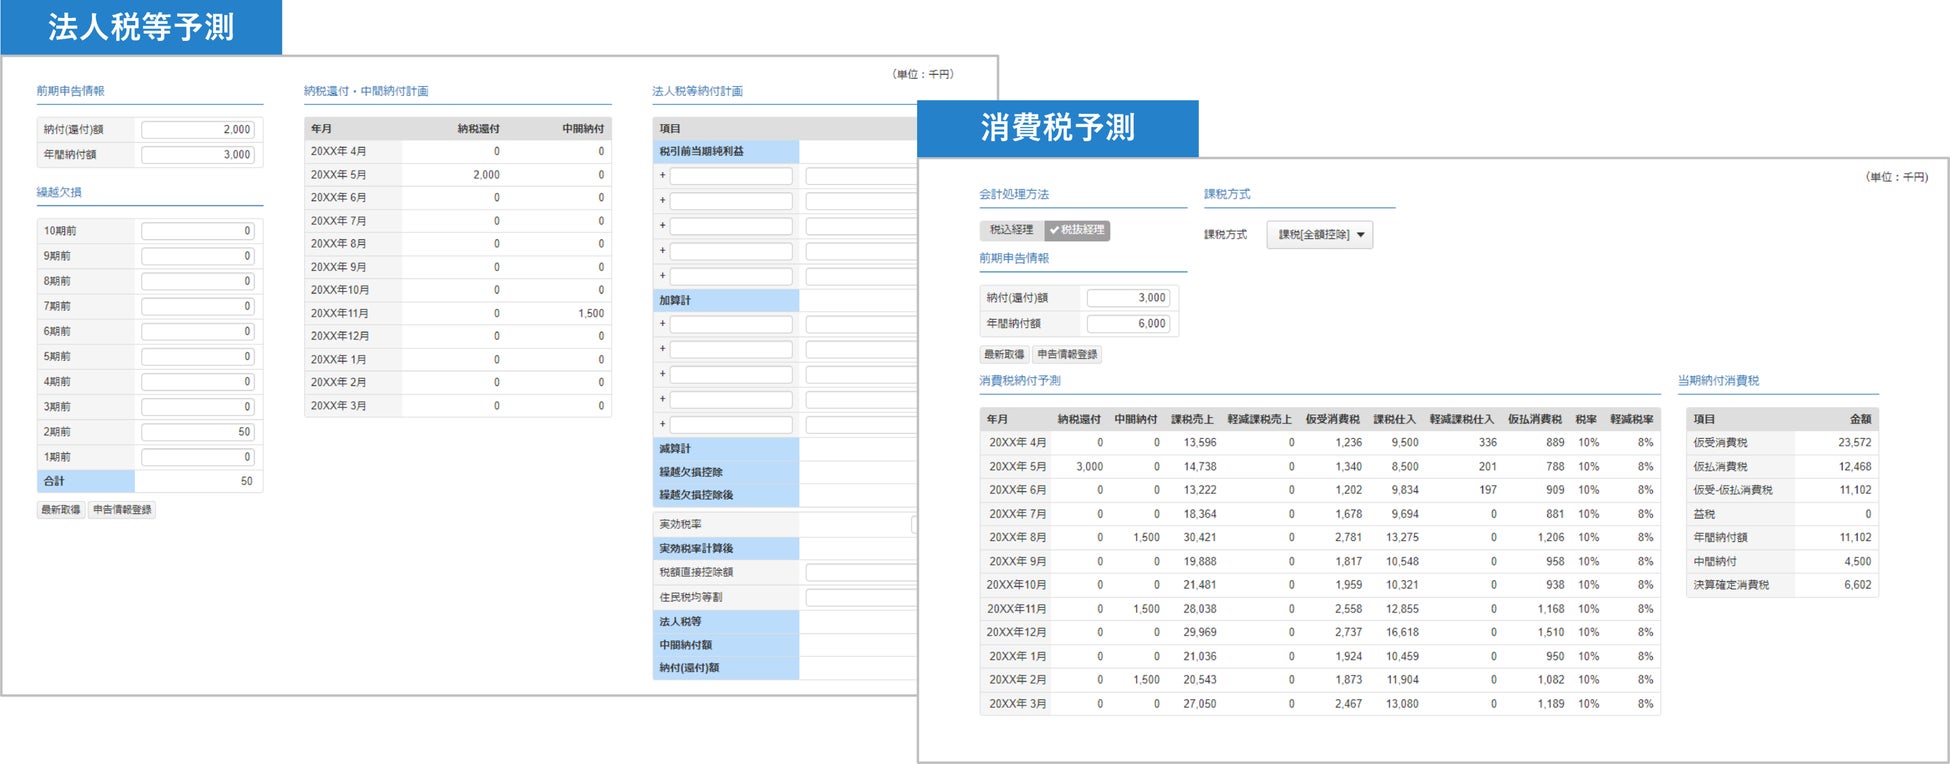The width and height of the screenshot is (1950, 764).
Task: Click the 合計 row in 繰越欠損
Action: [150, 482]
